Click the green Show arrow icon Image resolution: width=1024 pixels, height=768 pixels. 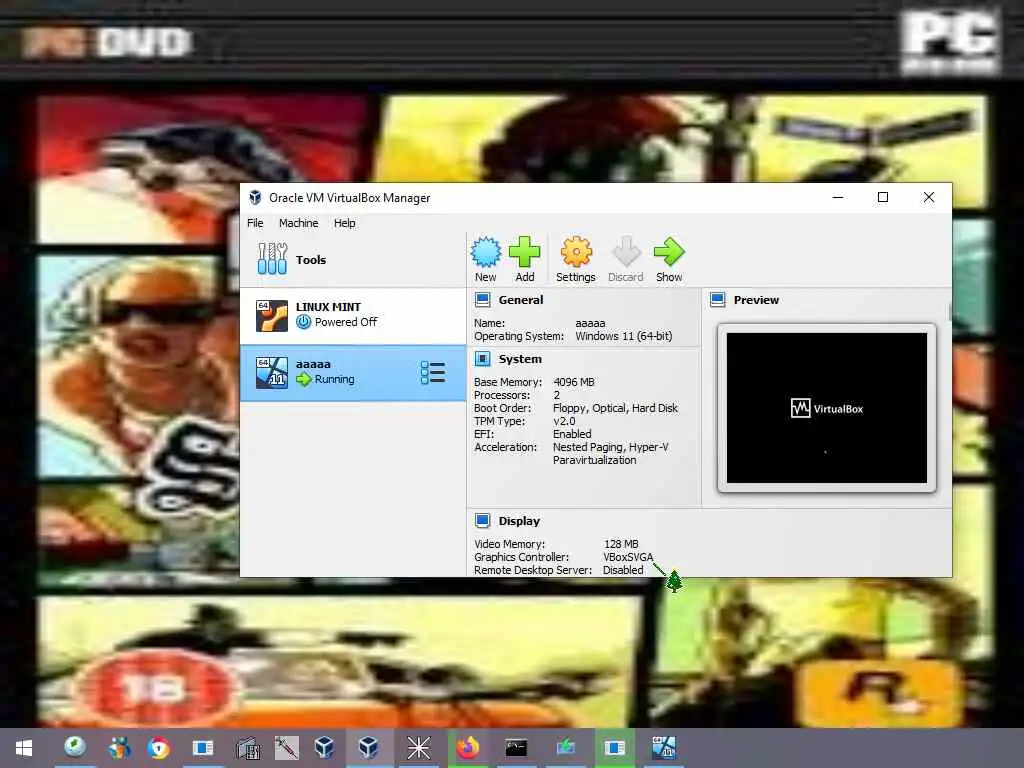coord(669,252)
